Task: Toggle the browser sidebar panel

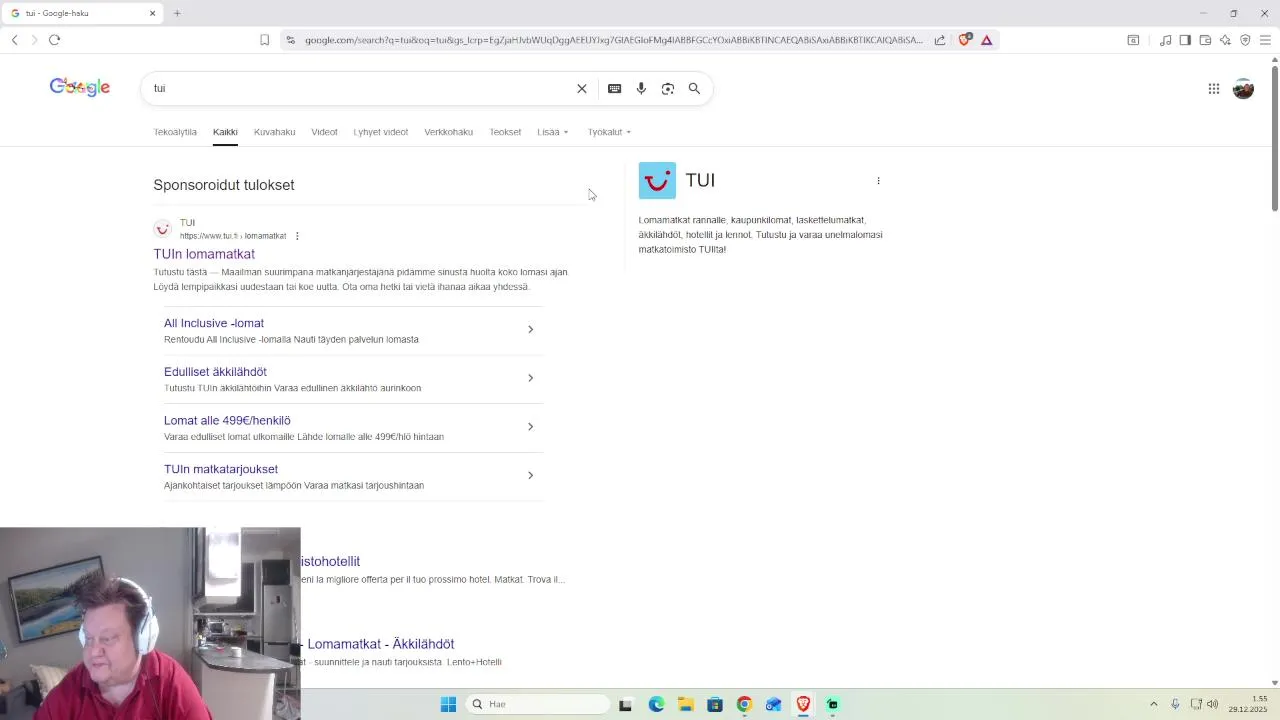Action: (x=1185, y=40)
